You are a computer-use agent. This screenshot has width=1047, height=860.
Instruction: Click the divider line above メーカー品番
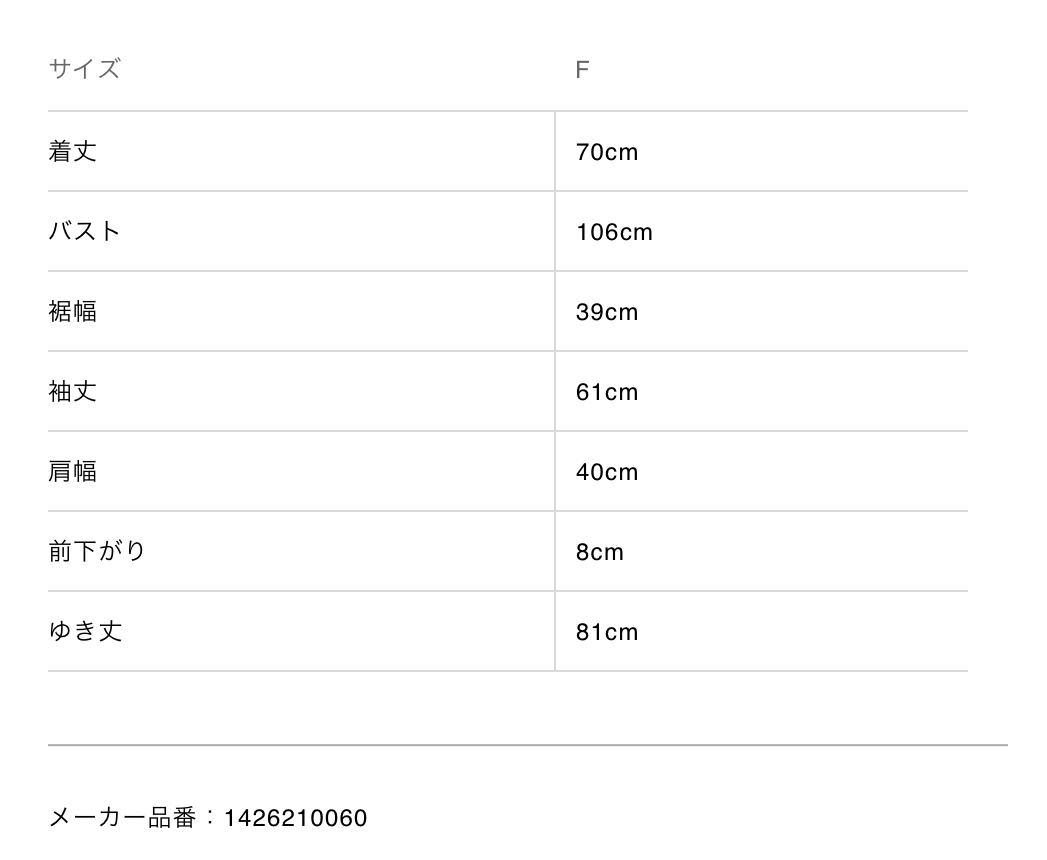tap(527, 745)
